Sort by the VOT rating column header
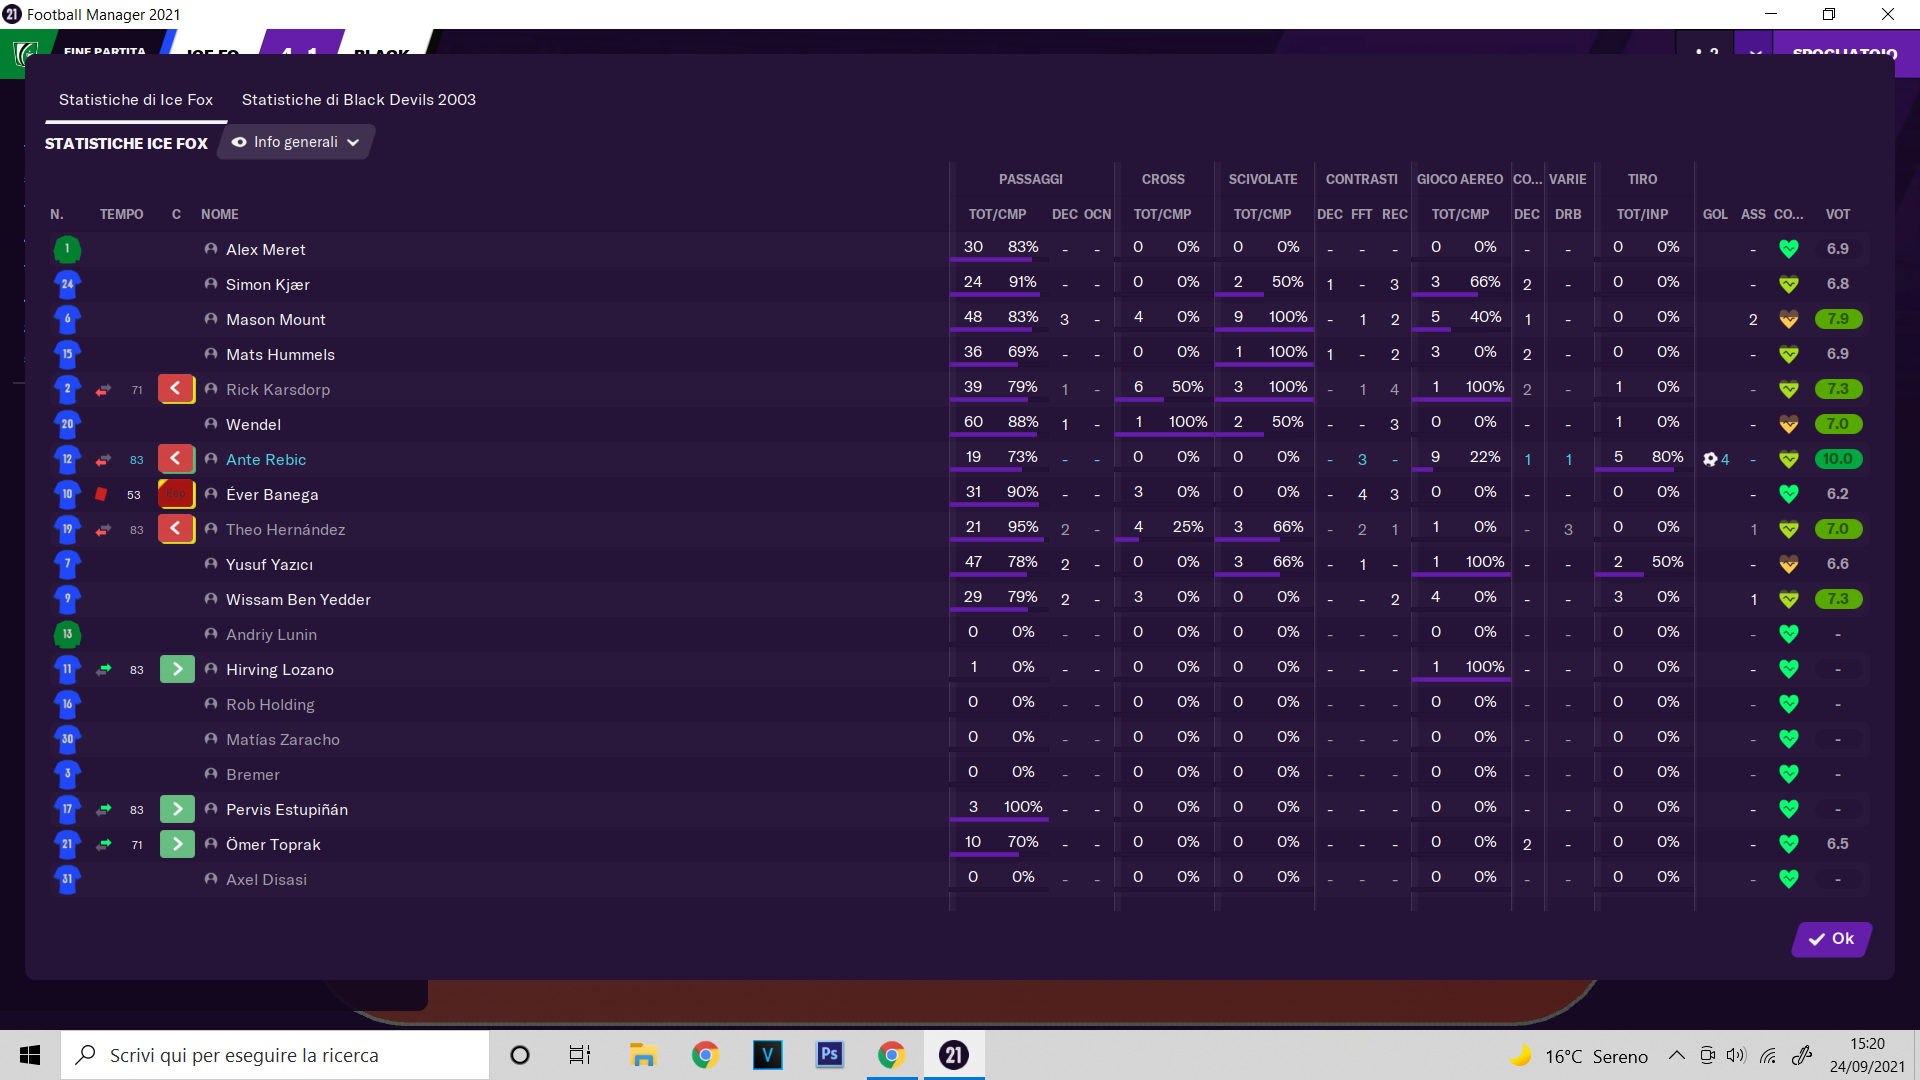Screen dimensions: 1920x1080 pyautogui.click(x=1837, y=214)
